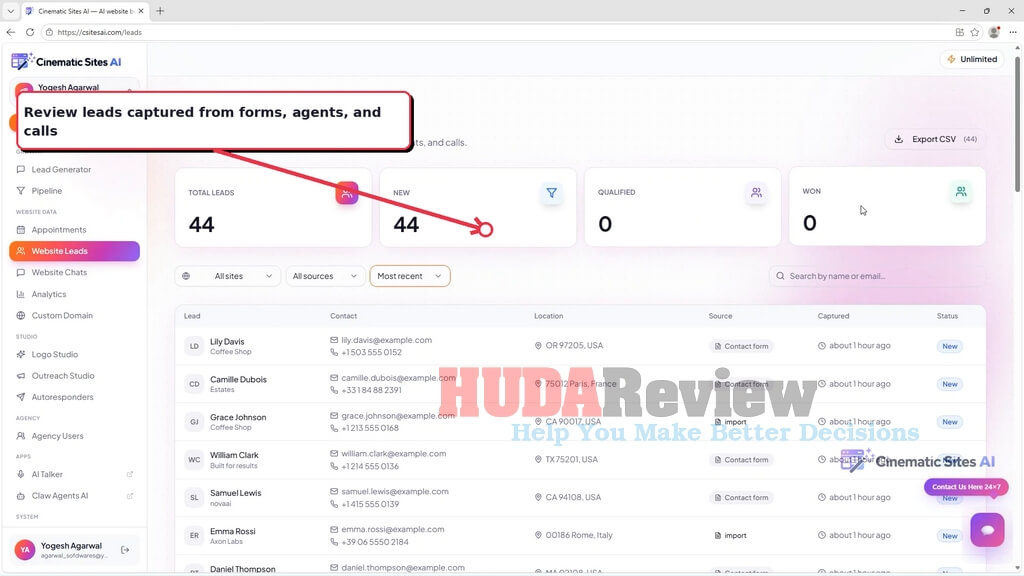Open Lily Davis lead entry
This screenshot has width=1024, height=576.
pyautogui.click(x=580, y=346)
